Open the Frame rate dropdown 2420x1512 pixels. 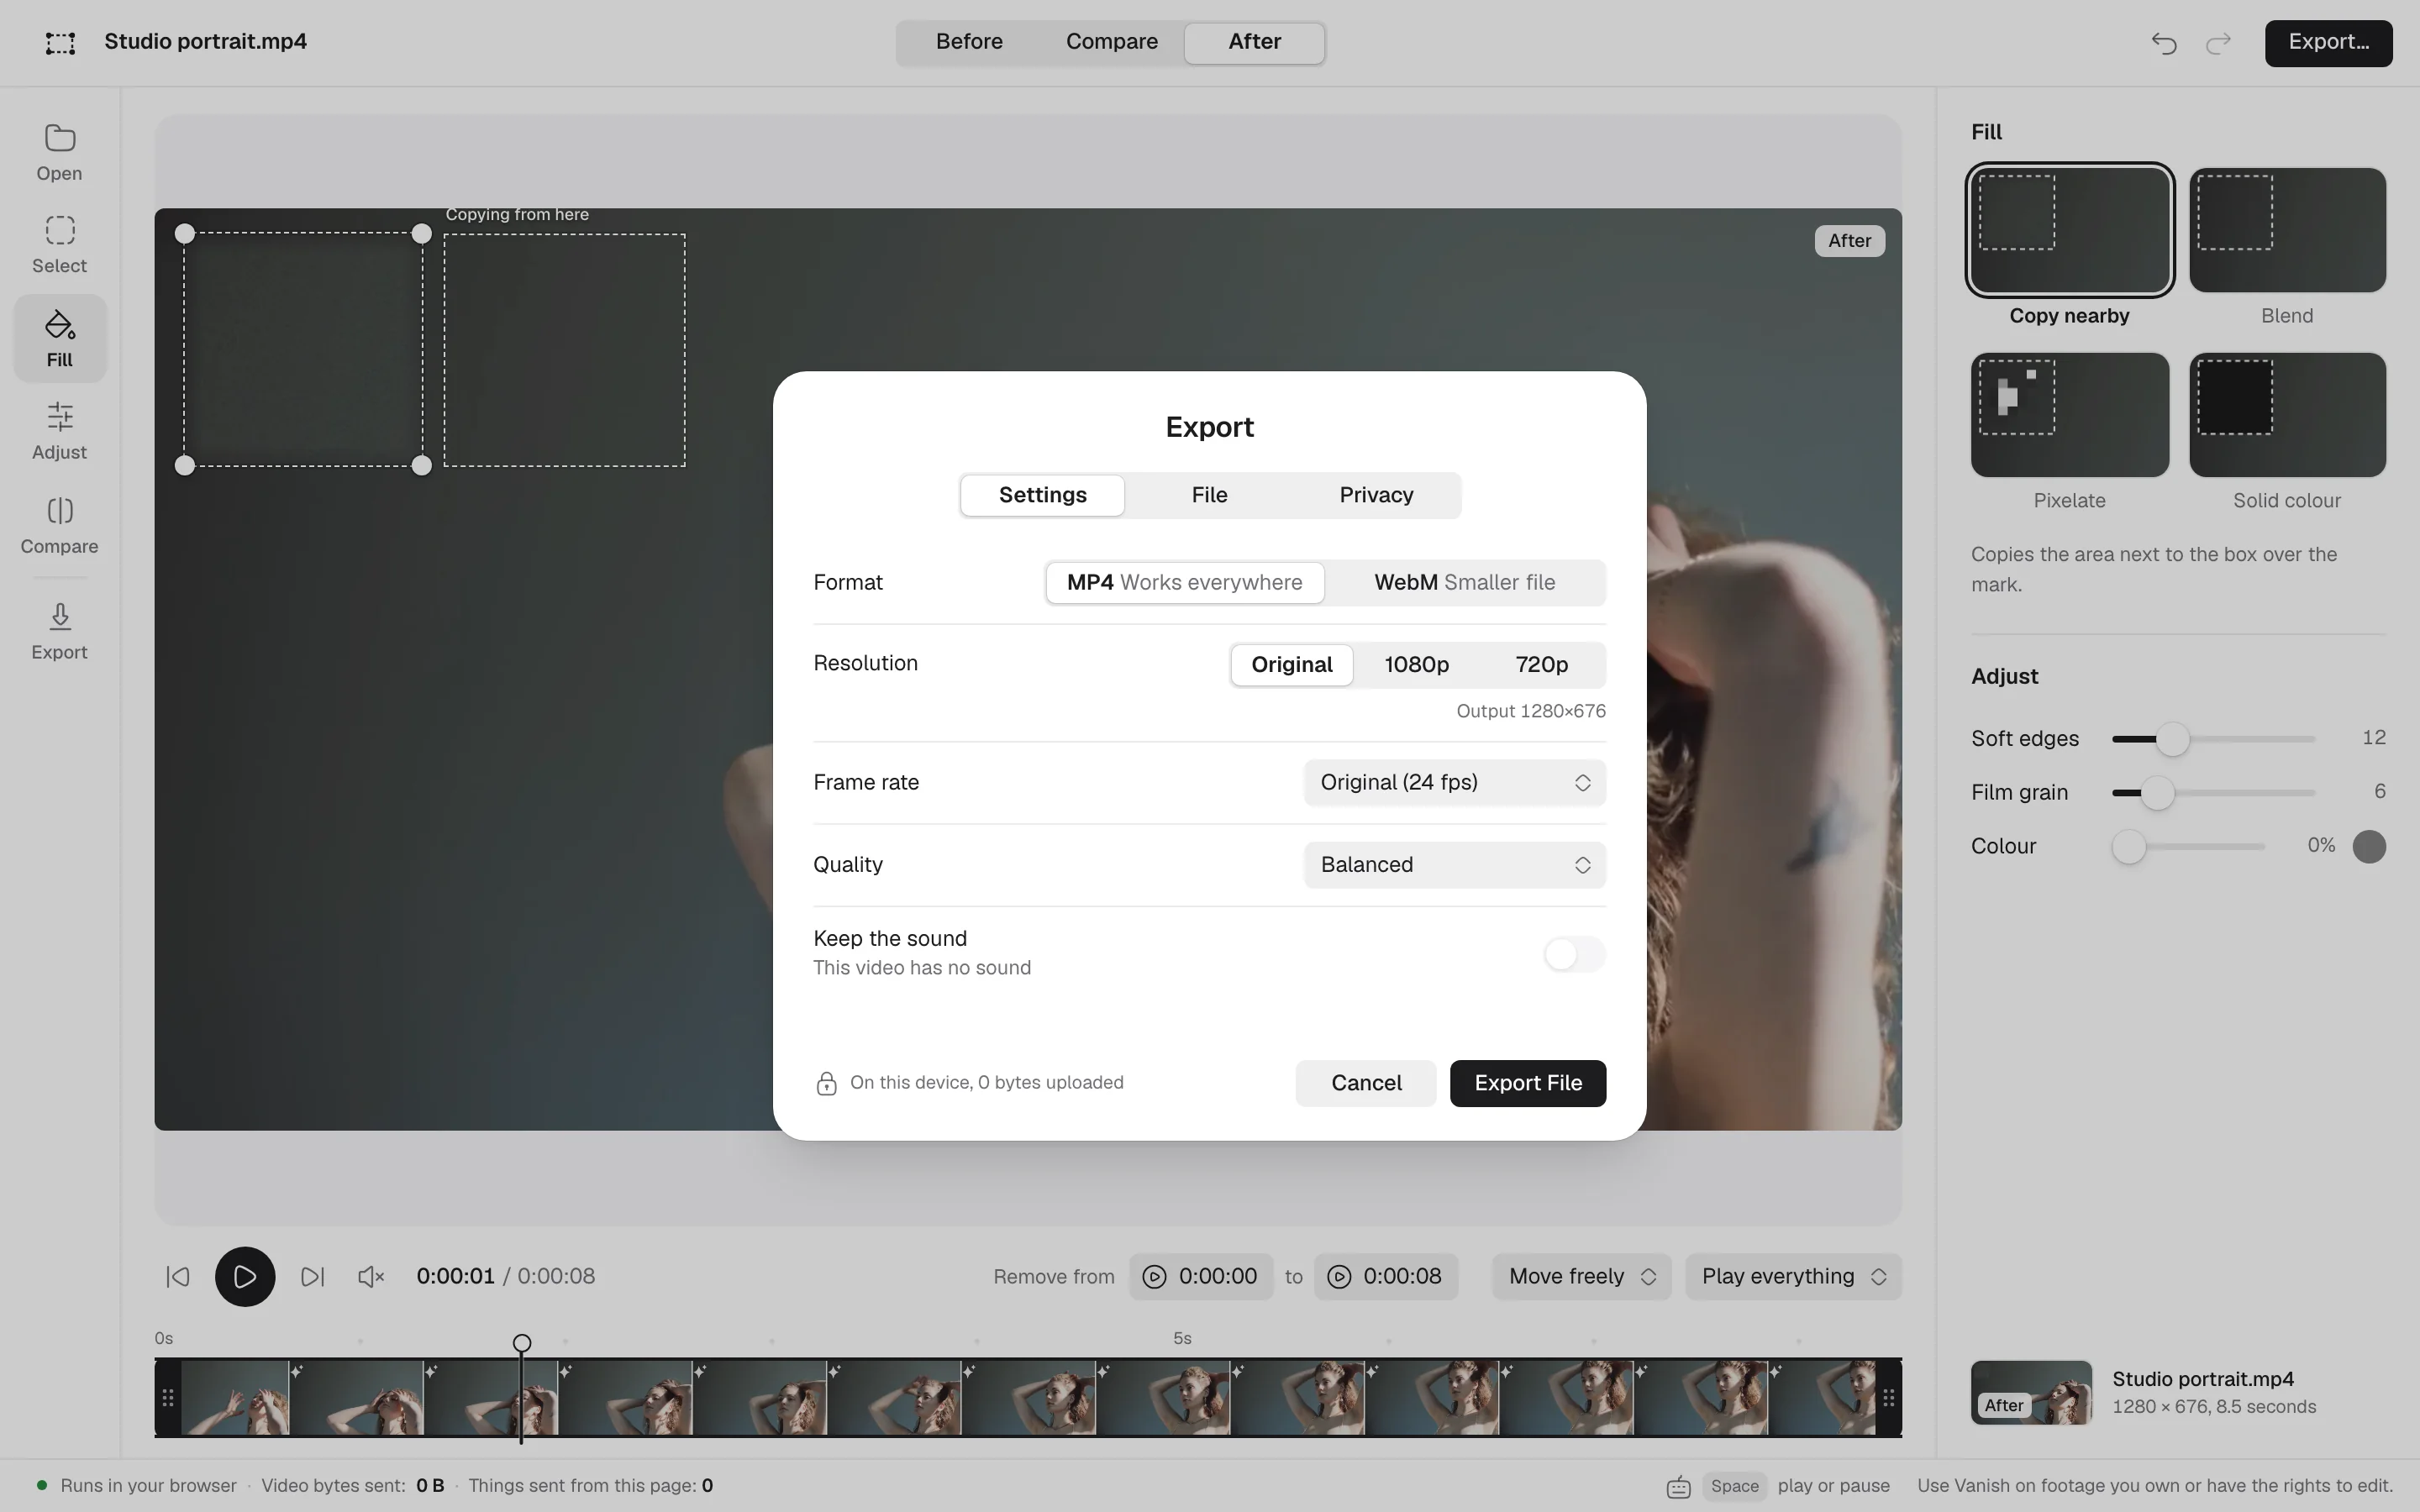1454,782
